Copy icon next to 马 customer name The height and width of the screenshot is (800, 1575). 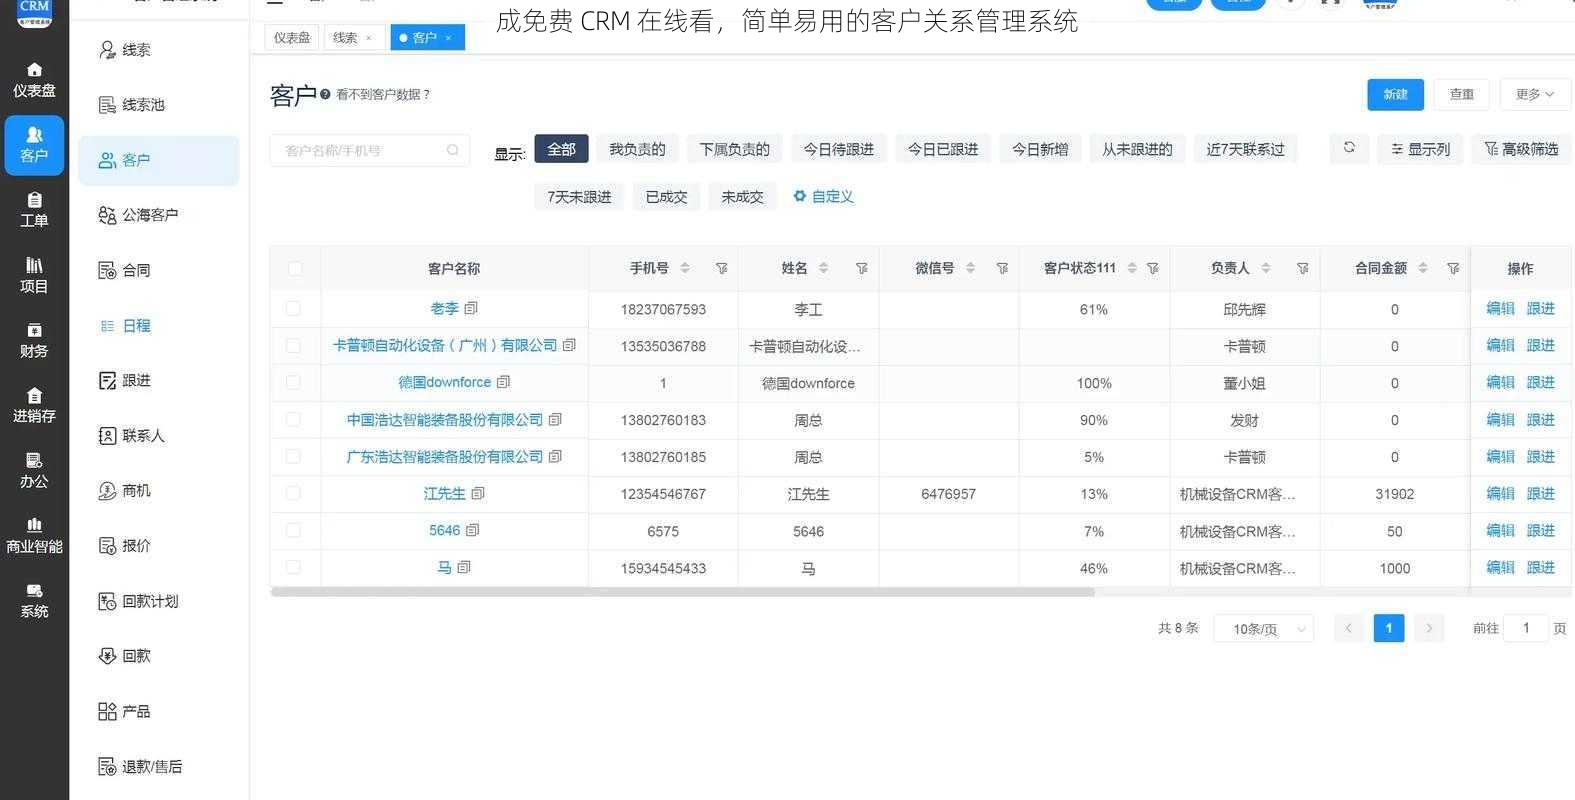464,567
